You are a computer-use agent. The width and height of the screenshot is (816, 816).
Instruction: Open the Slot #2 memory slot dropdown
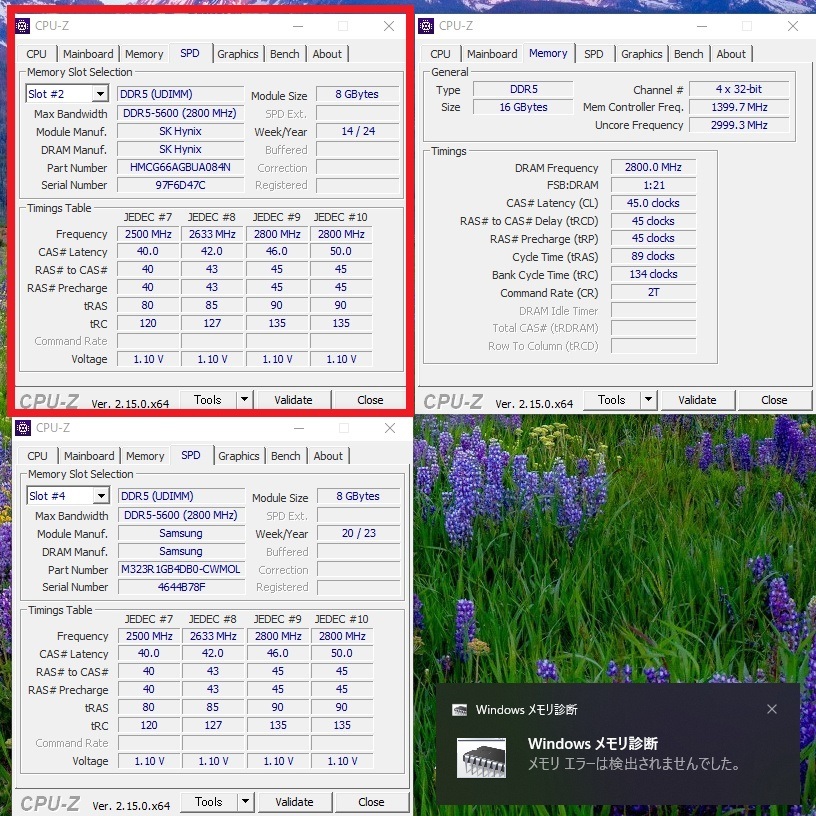coord(100,94)
